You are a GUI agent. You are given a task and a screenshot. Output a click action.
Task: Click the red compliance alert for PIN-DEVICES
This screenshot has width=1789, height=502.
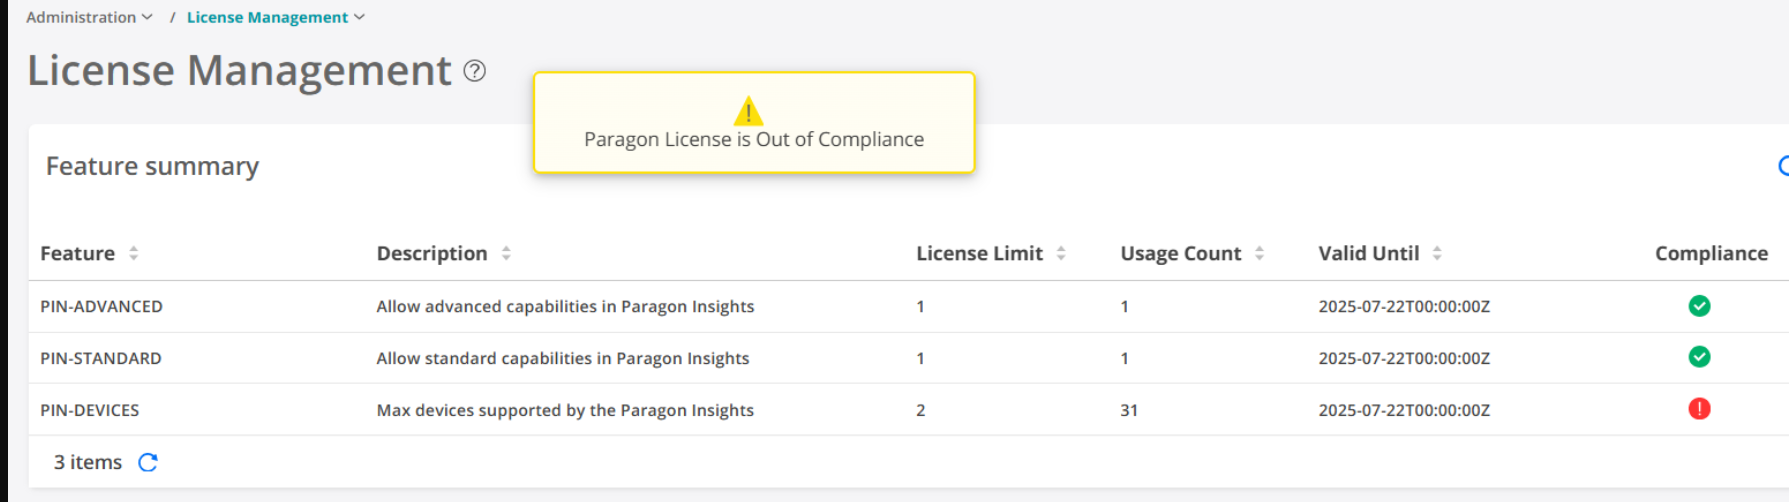pos(1699,408)
